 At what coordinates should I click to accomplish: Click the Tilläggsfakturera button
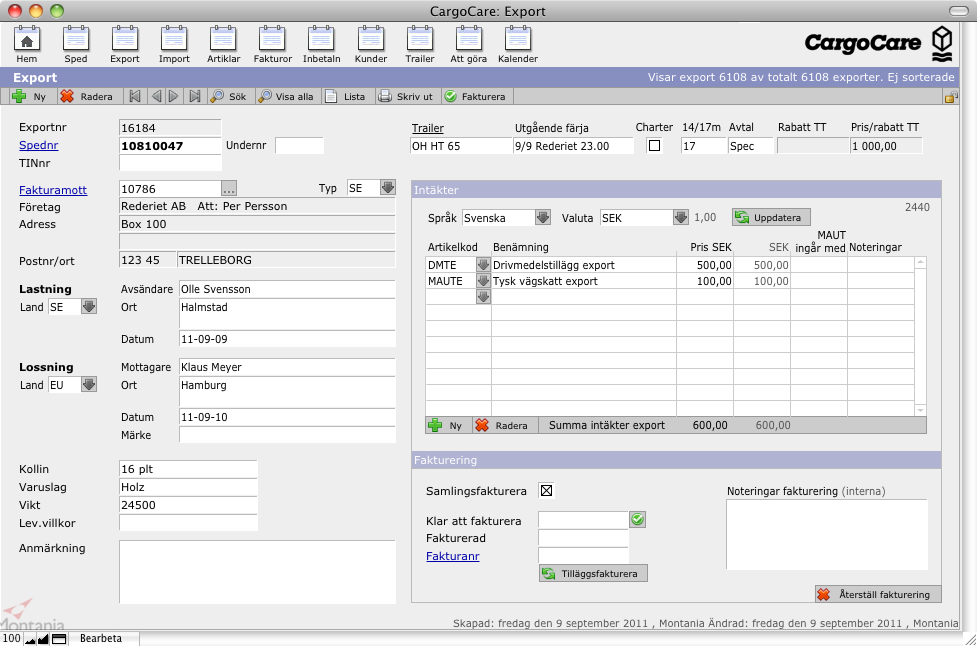coord(593,574)
